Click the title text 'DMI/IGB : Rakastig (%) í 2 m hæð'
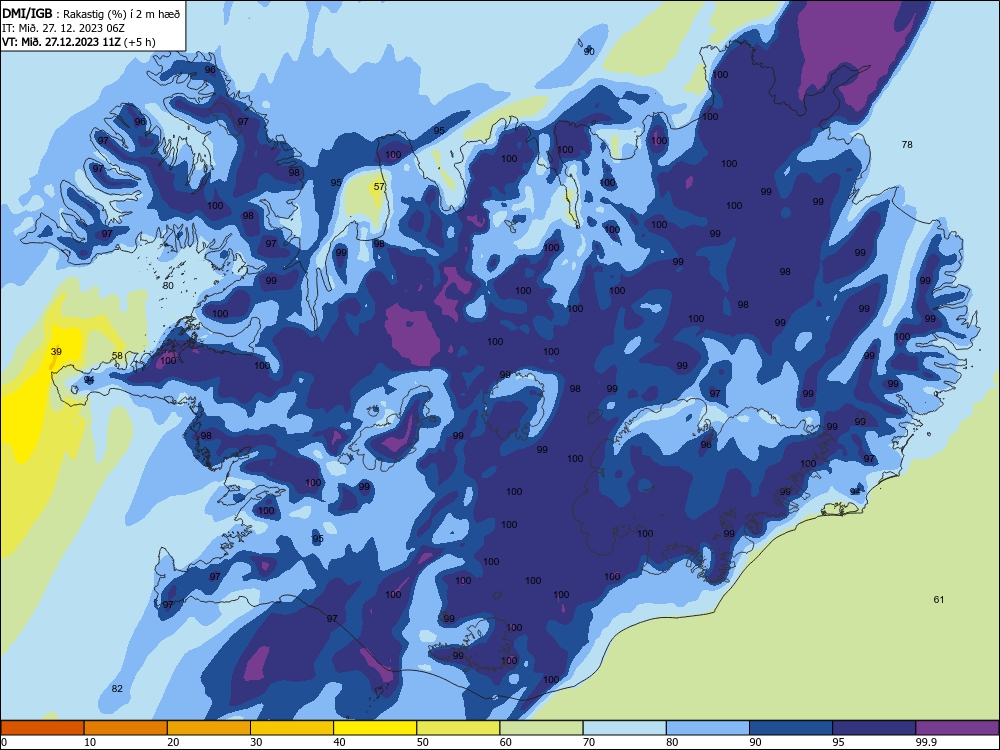1000x750 pixels. [x=91, y=13]
